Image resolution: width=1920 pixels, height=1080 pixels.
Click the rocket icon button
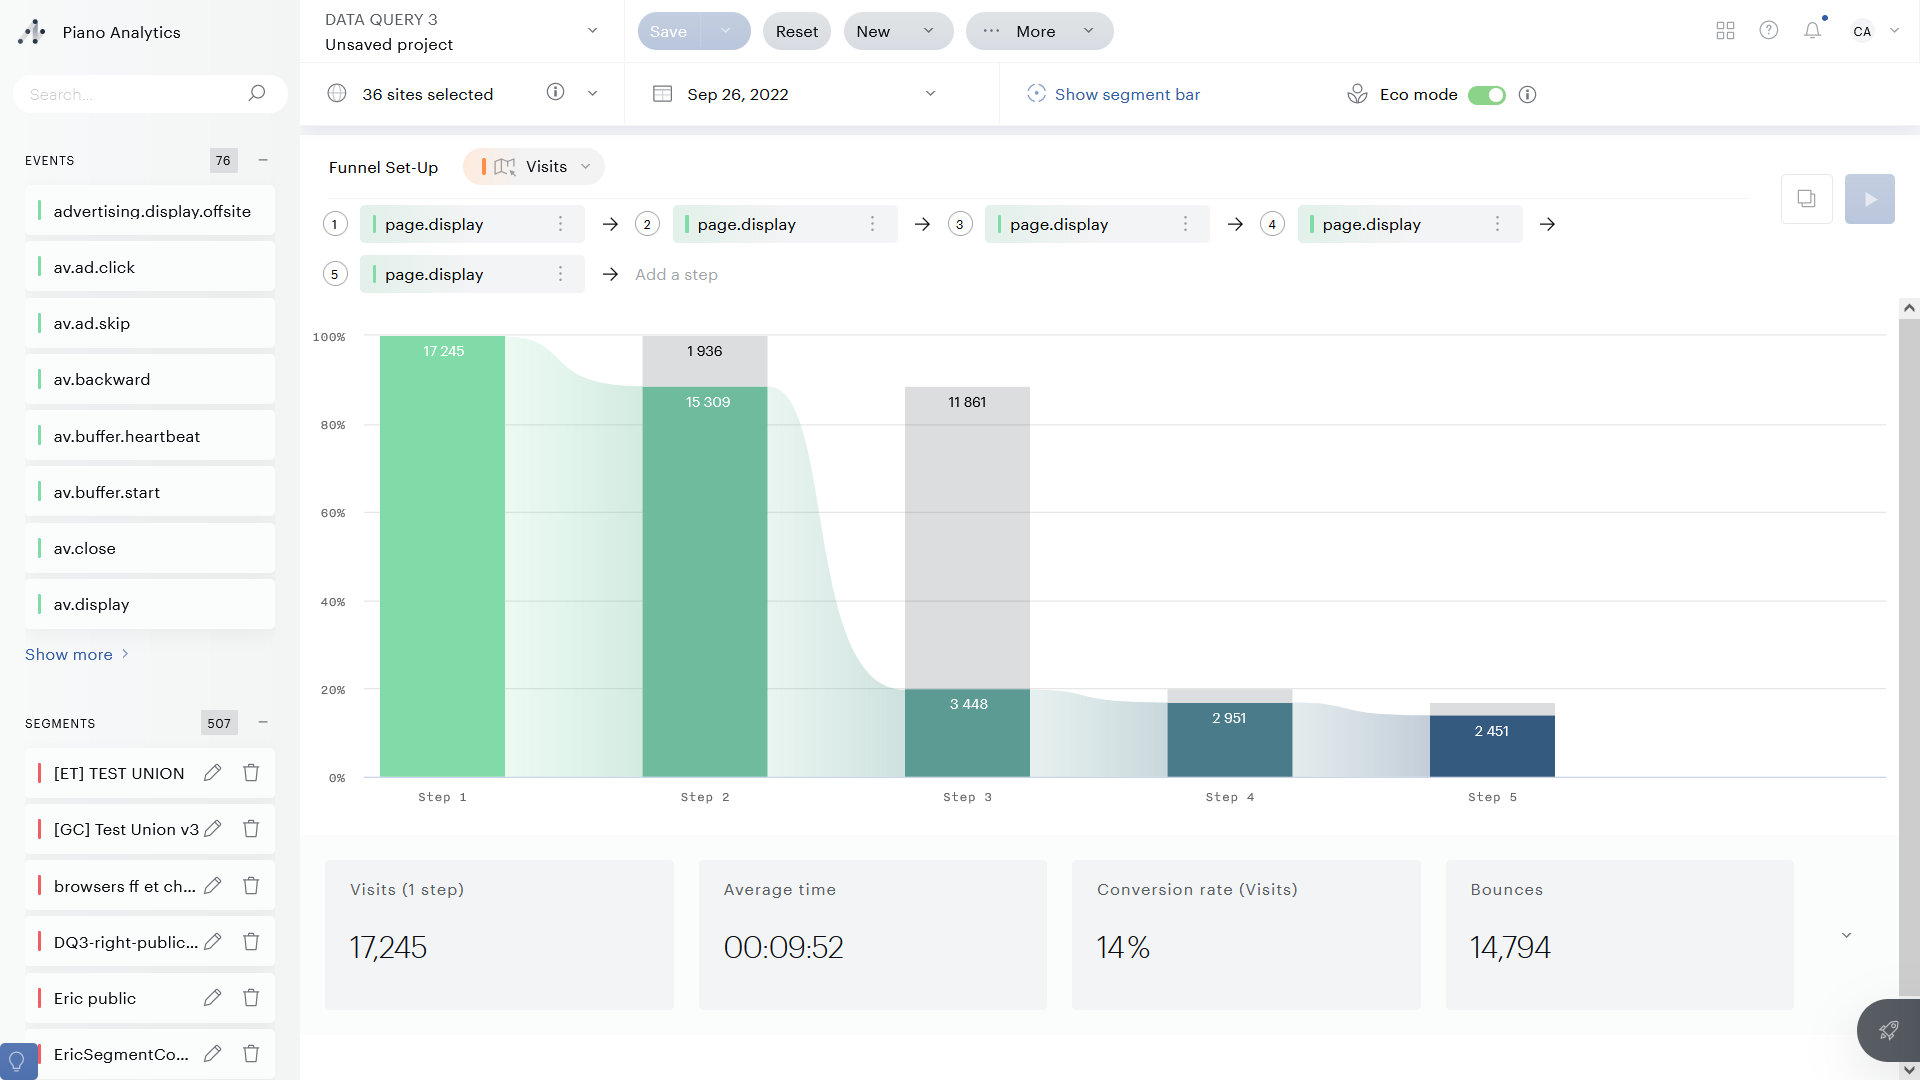(1888, 1030)
